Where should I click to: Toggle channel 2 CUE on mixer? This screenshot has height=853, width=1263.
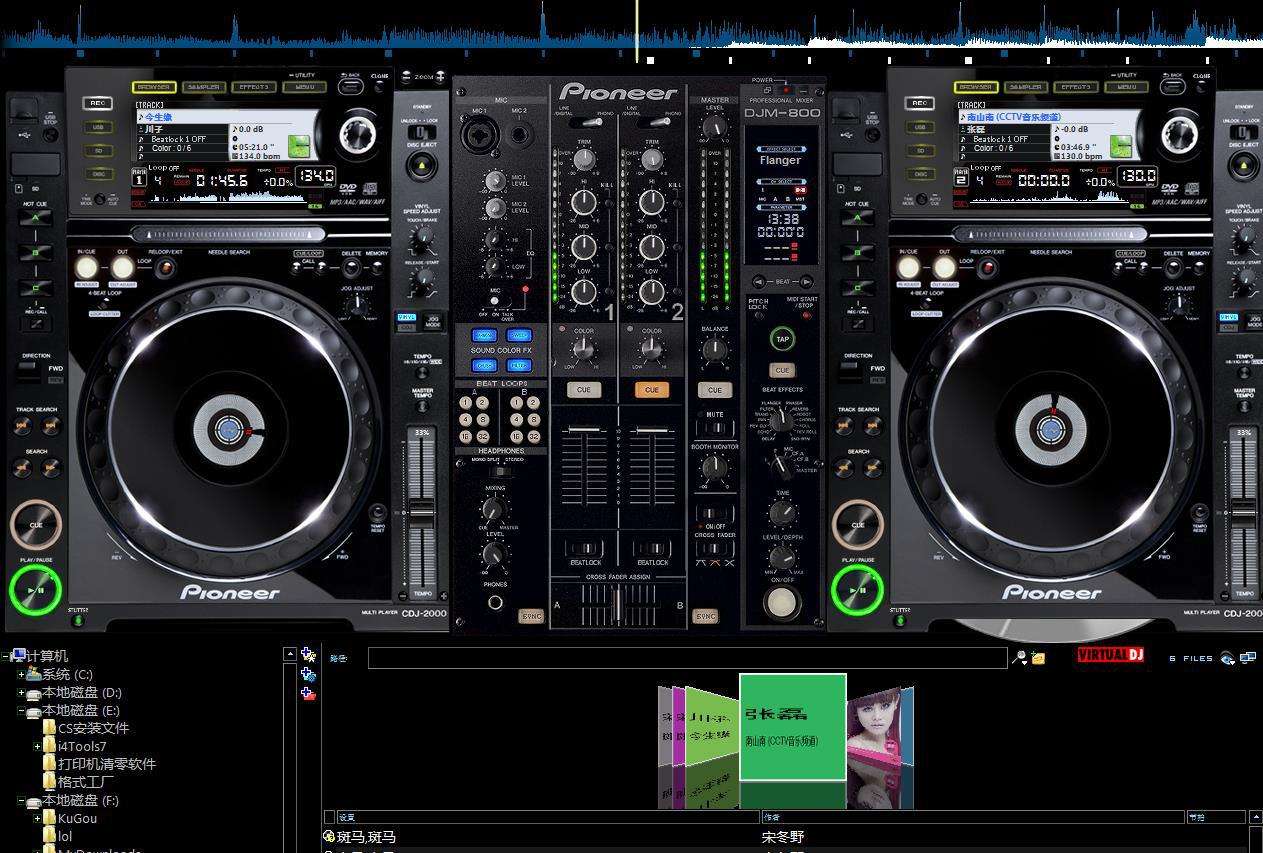pos(652,390)
